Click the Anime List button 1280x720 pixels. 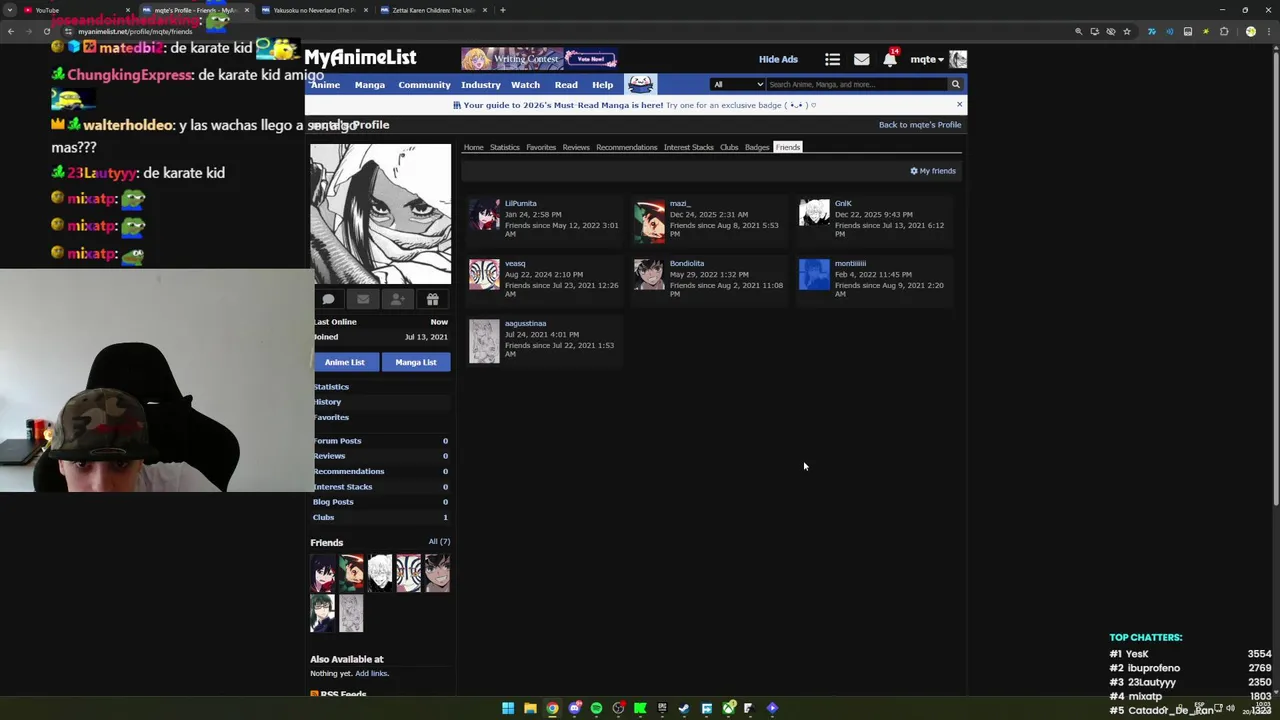tap(345, 362)
